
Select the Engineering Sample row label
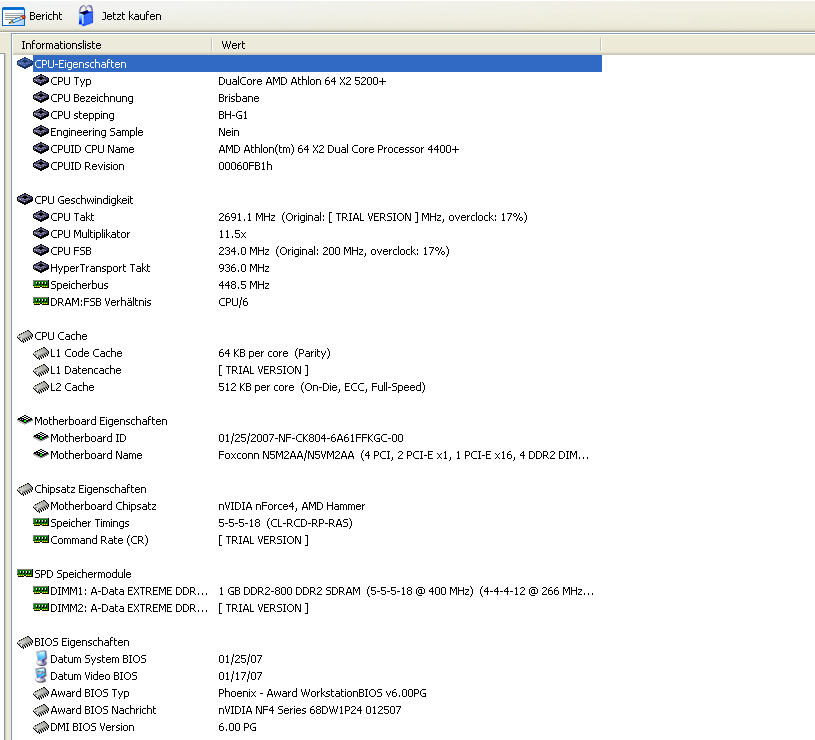[97, 132]
